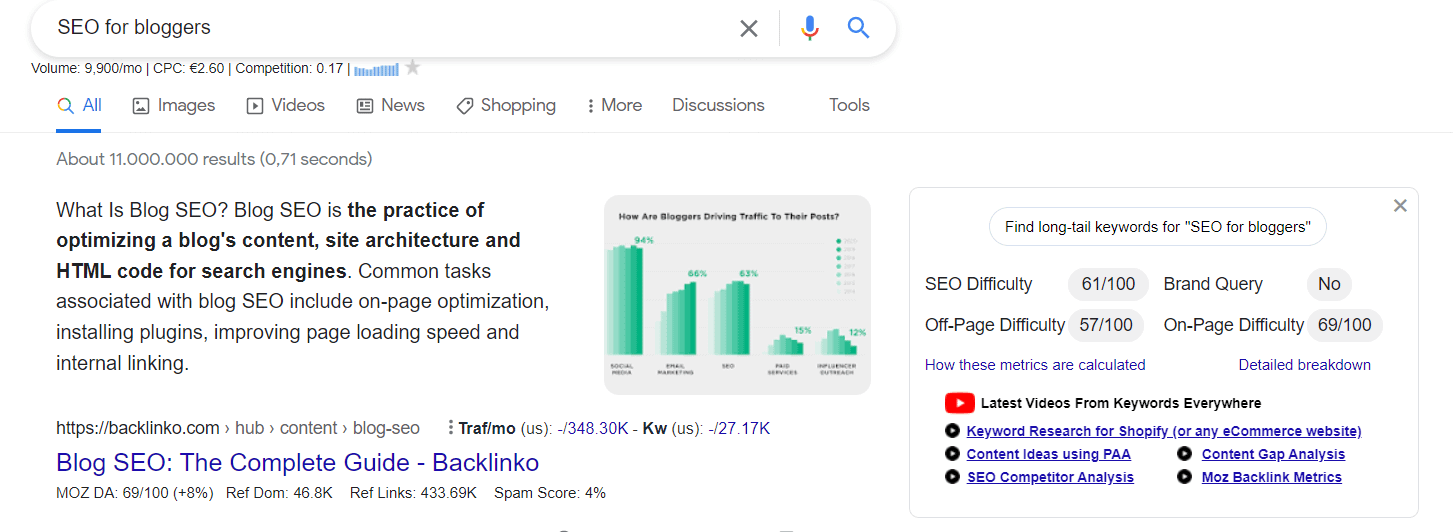Image resolution: width=1453 pixels, height=532 pixels.
Task: Clear the search box with X icon
Action: click(749, 28)
